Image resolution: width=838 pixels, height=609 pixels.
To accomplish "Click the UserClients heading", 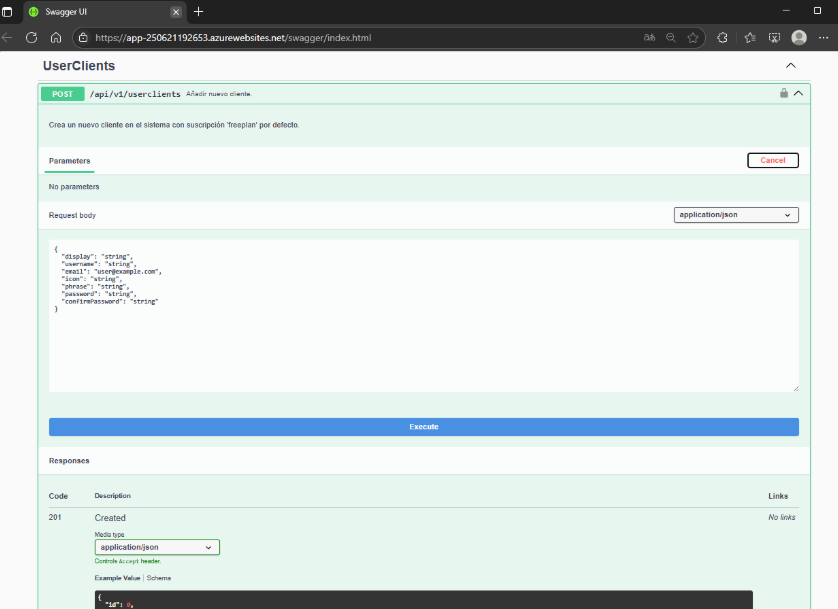I will pyautogui.click(x=79, y=66).
